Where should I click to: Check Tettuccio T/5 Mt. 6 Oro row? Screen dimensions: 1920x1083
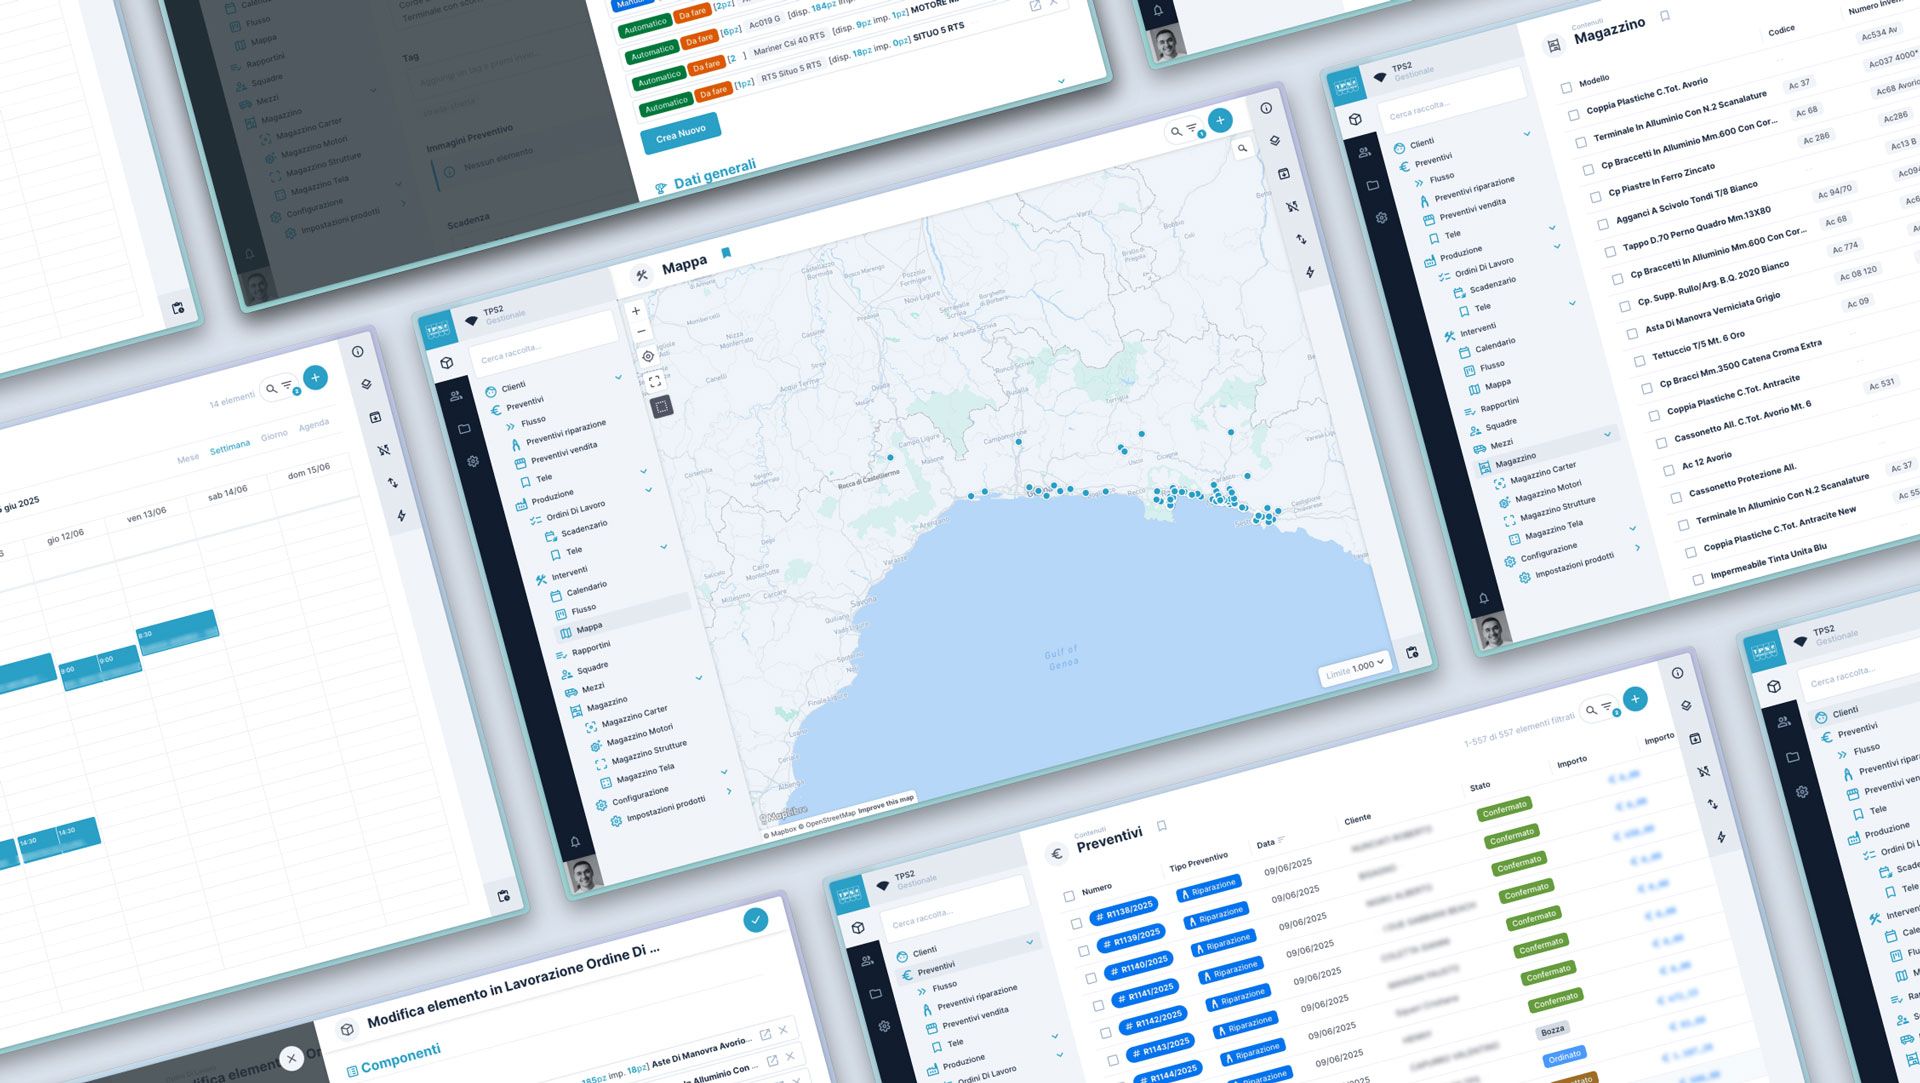pos(1639,361)
